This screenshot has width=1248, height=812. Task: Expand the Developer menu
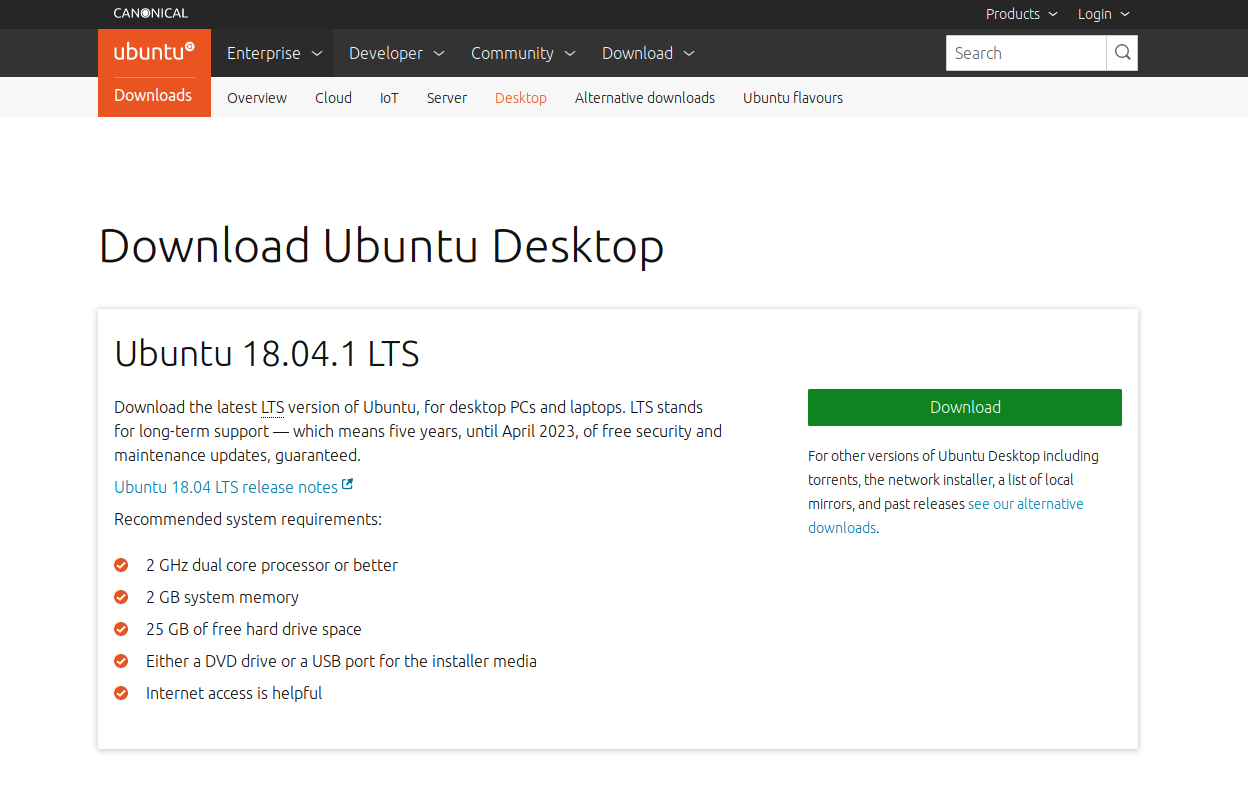pyautogui.click(x=397, y=53)
